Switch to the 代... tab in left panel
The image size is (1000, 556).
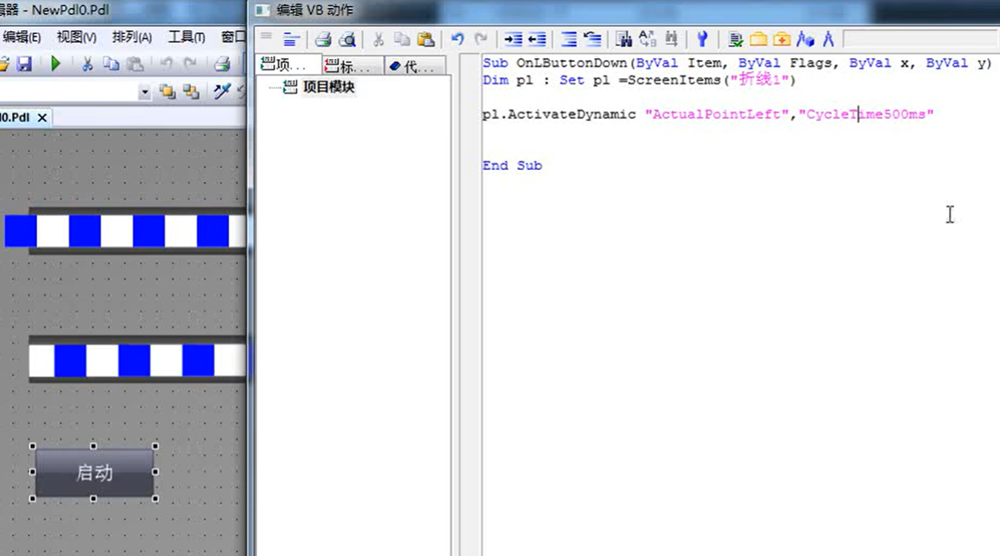[x=416, y=66]
